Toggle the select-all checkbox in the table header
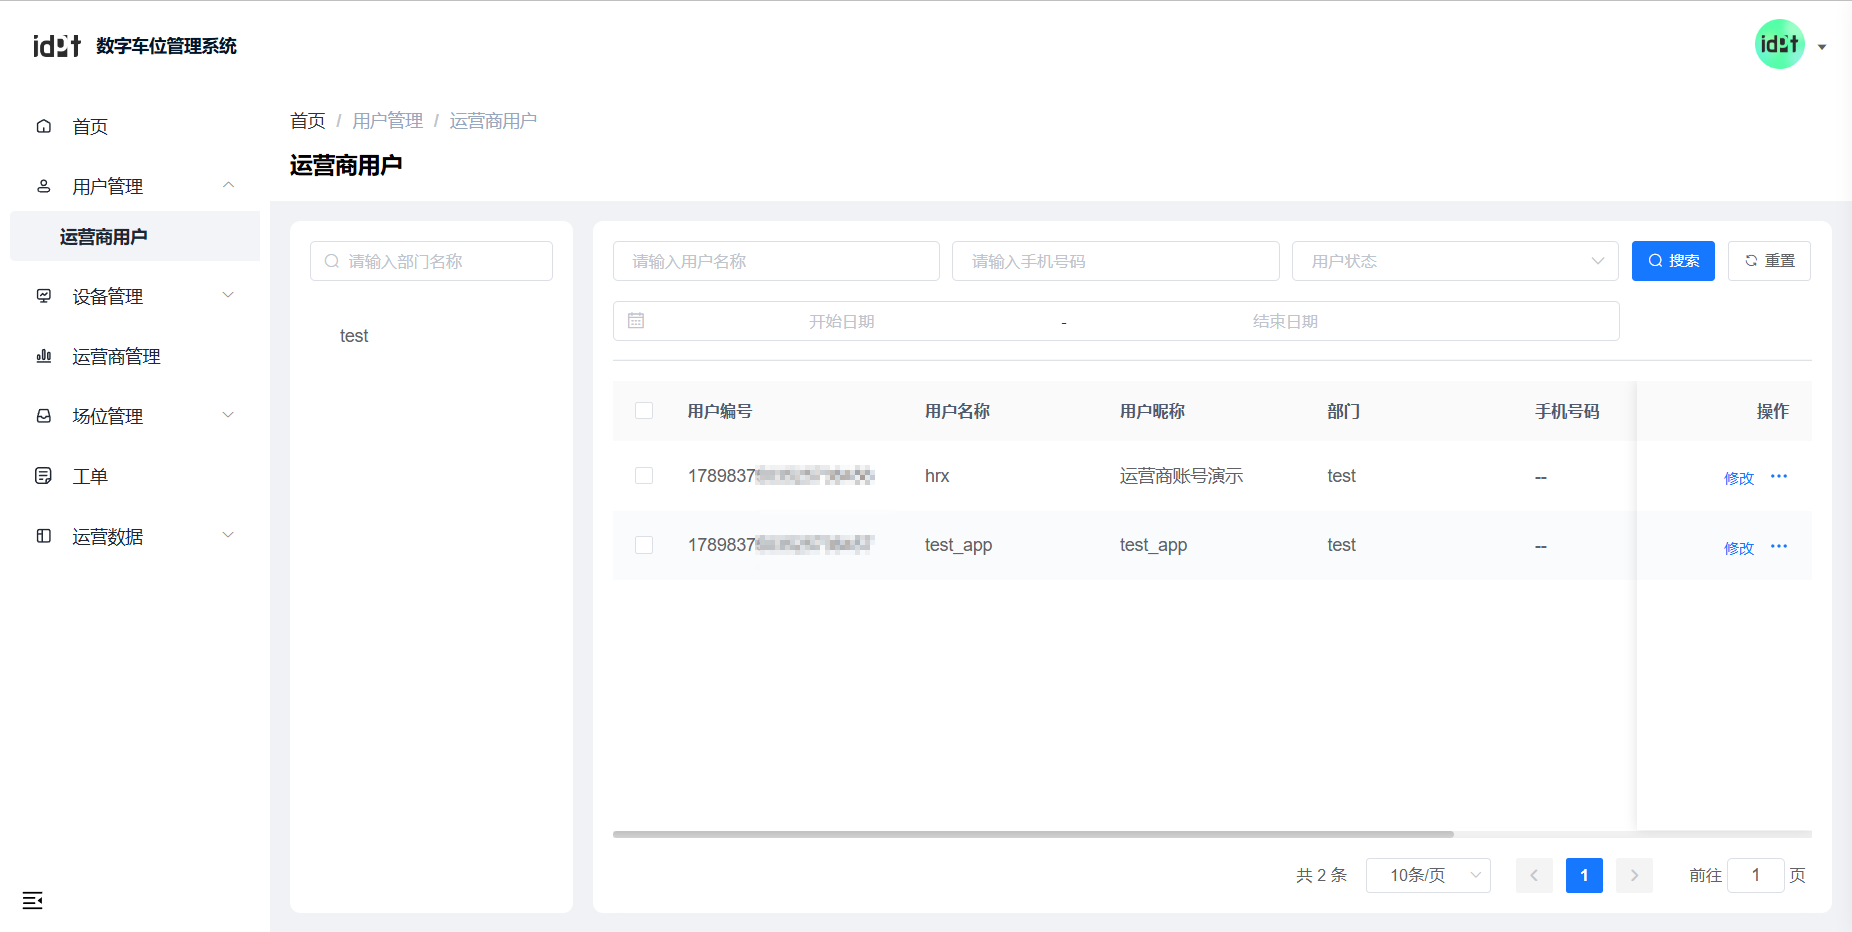Viewport: 1852px width, 932px height. click(644, 411)
